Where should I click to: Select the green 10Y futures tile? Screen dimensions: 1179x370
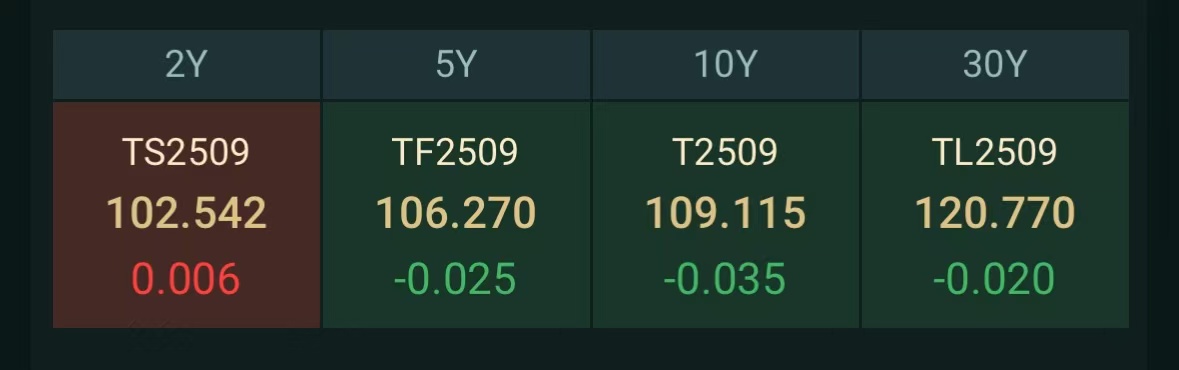[x=726, y=215]
